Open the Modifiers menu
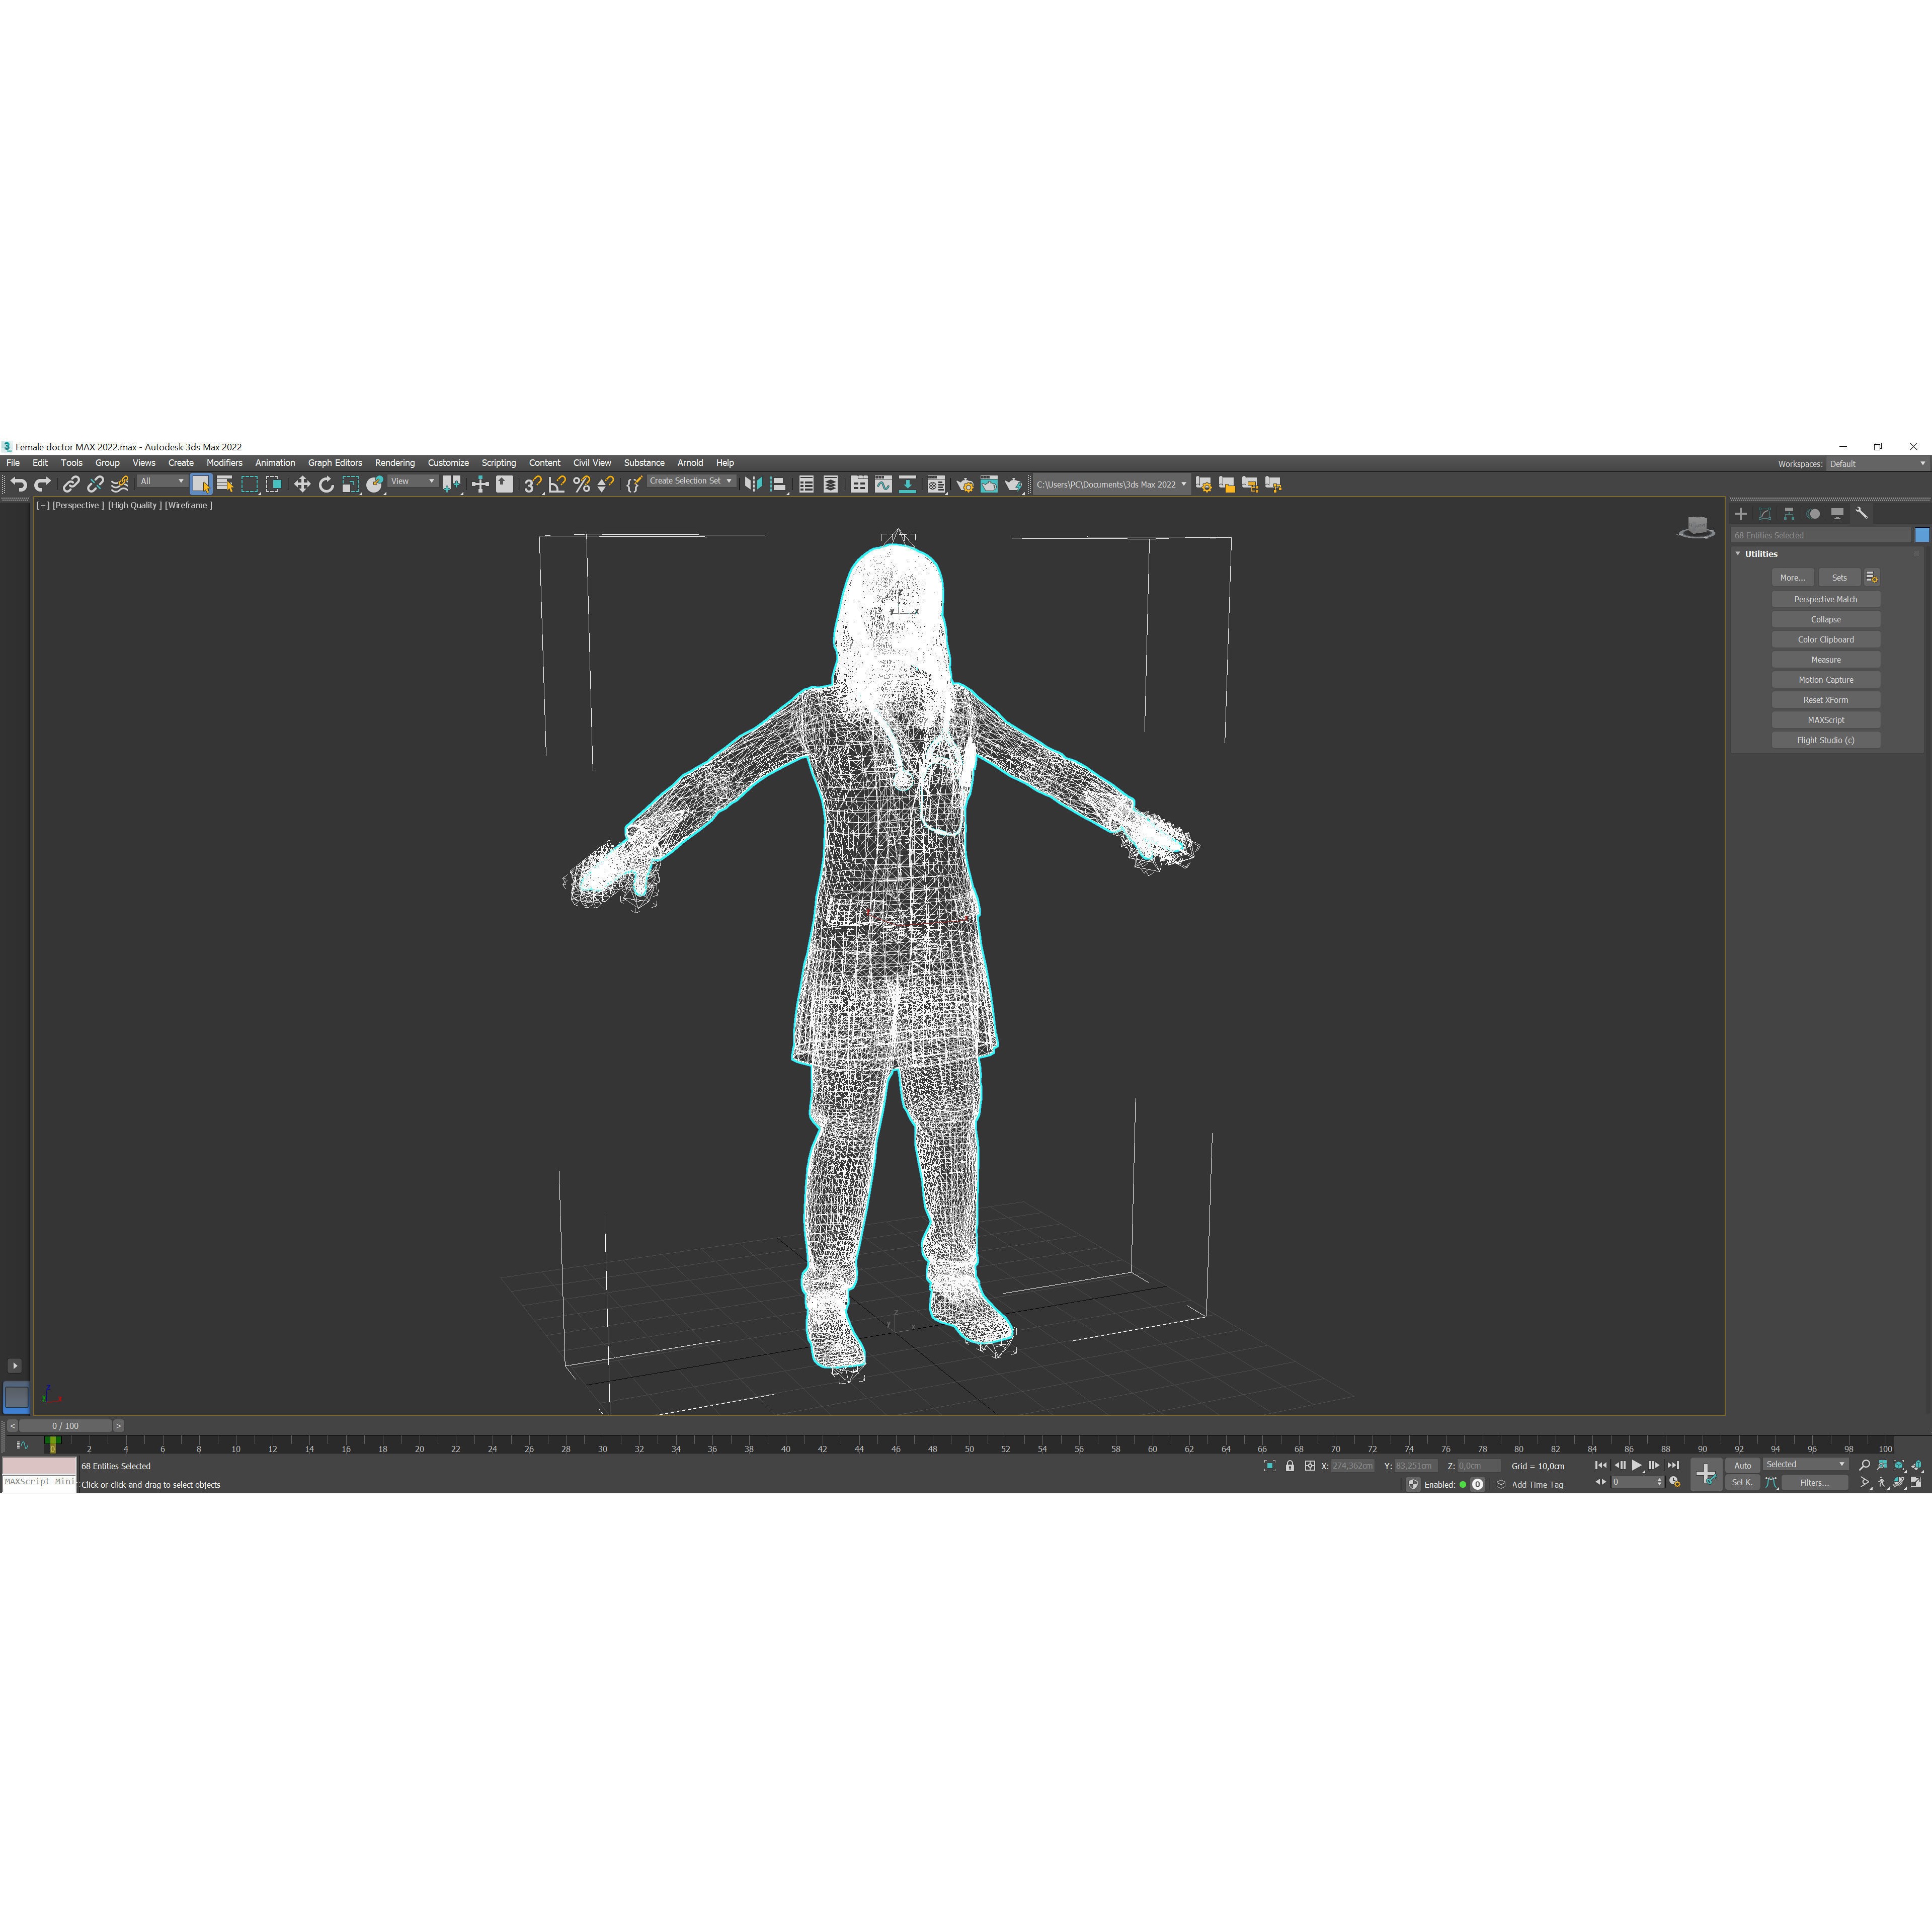Screen dimensions: 1932x1932 224,463
